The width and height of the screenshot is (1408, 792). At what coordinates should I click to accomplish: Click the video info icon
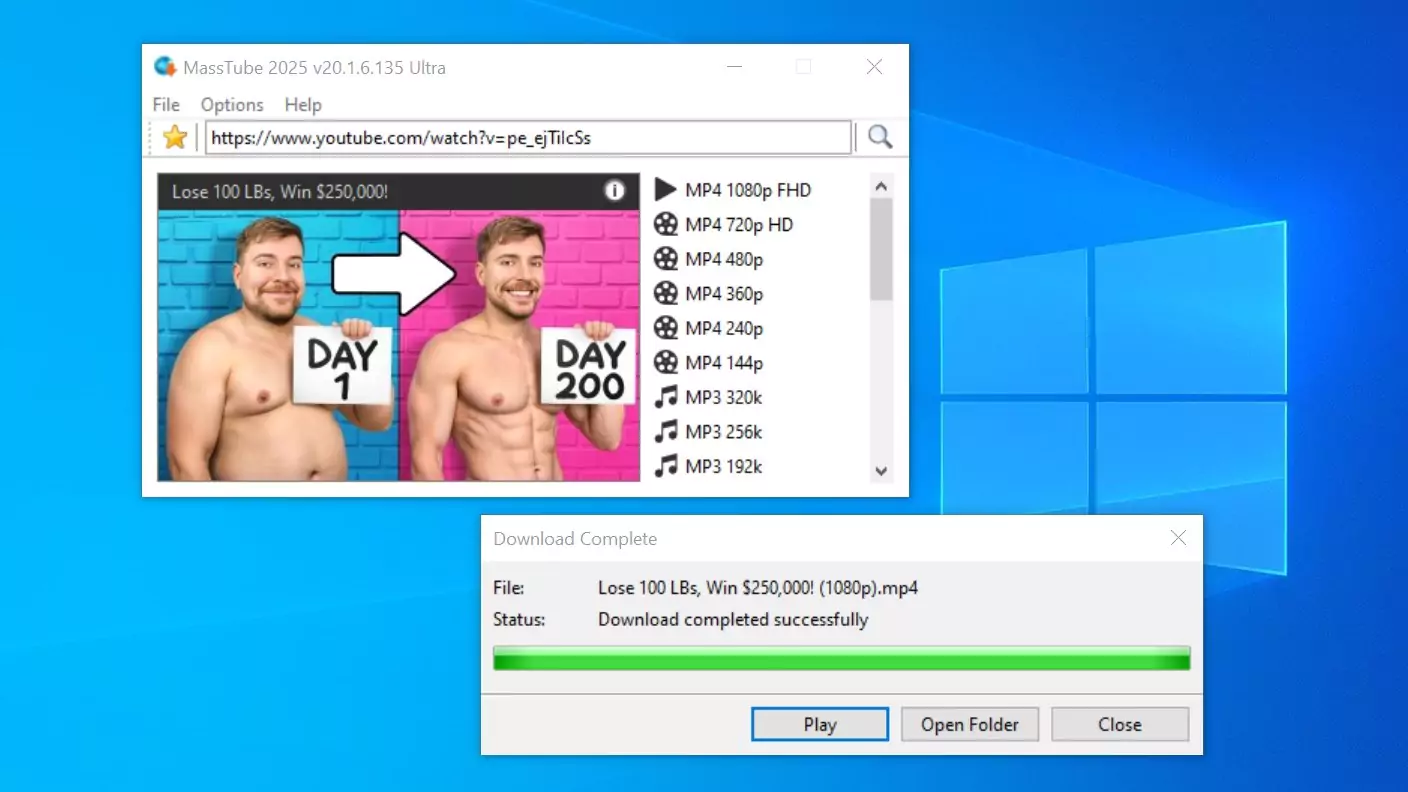615,191
